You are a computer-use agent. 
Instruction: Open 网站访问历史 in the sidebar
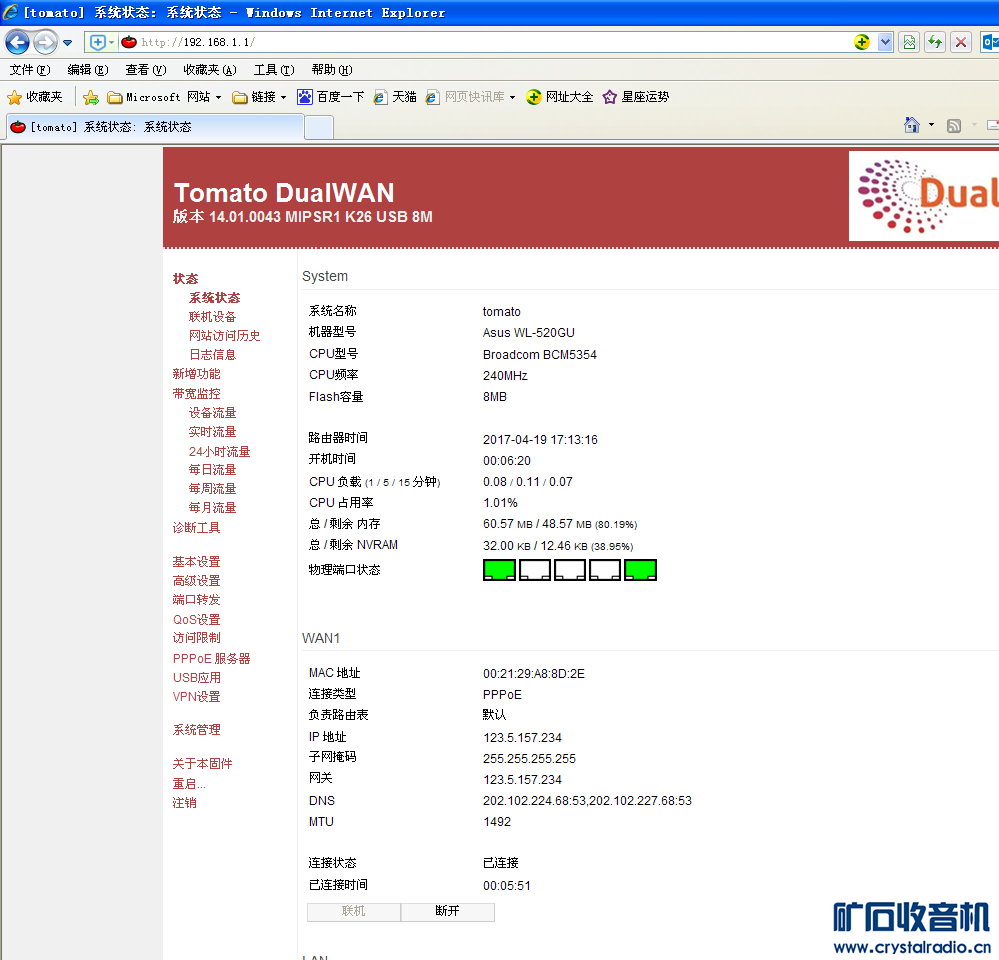[224, 336]
